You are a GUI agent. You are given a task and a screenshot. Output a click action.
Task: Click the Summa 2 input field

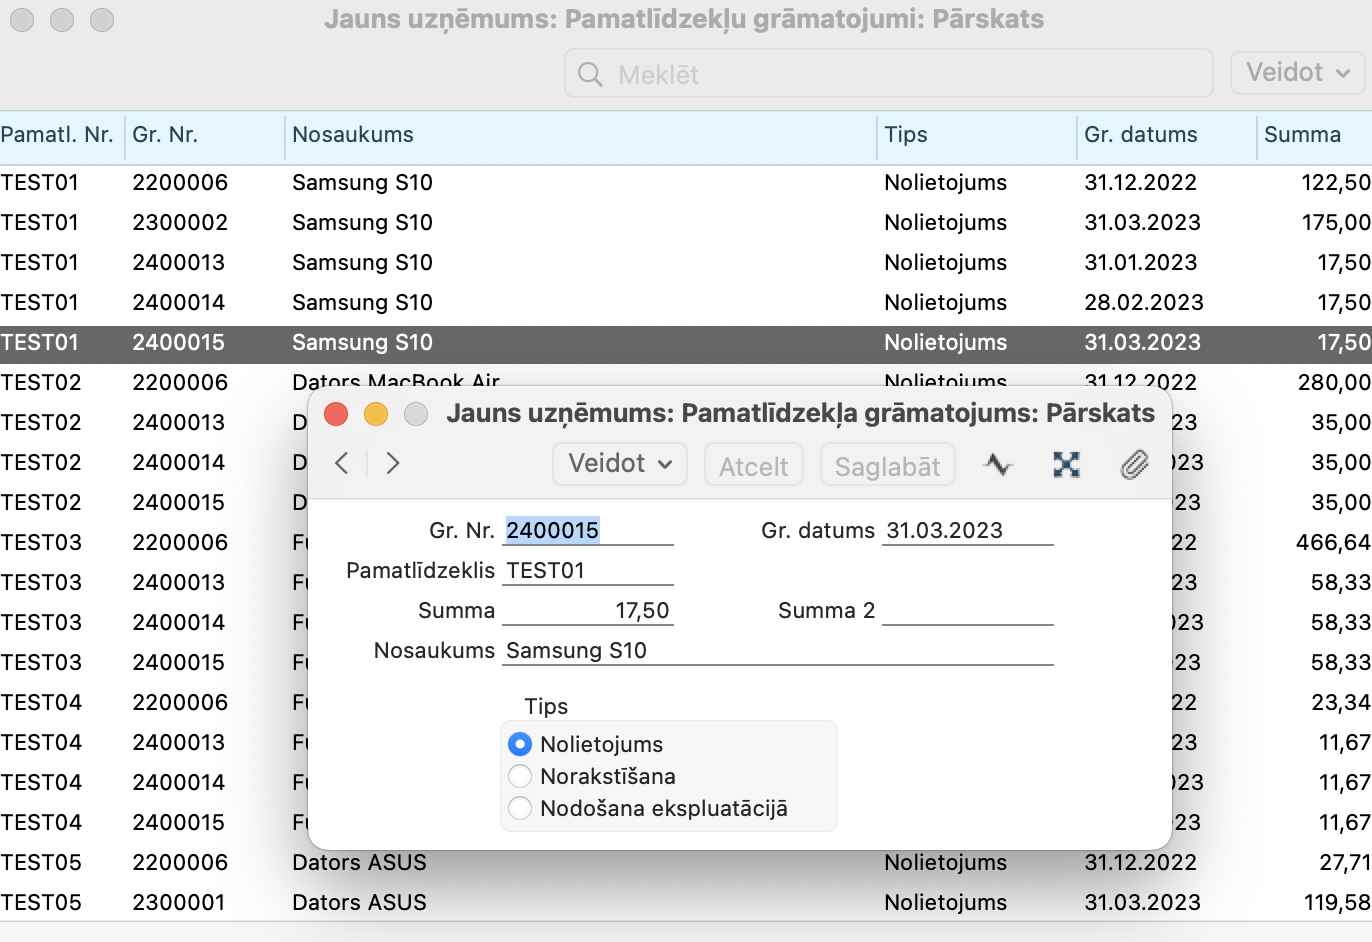point(967,611)
